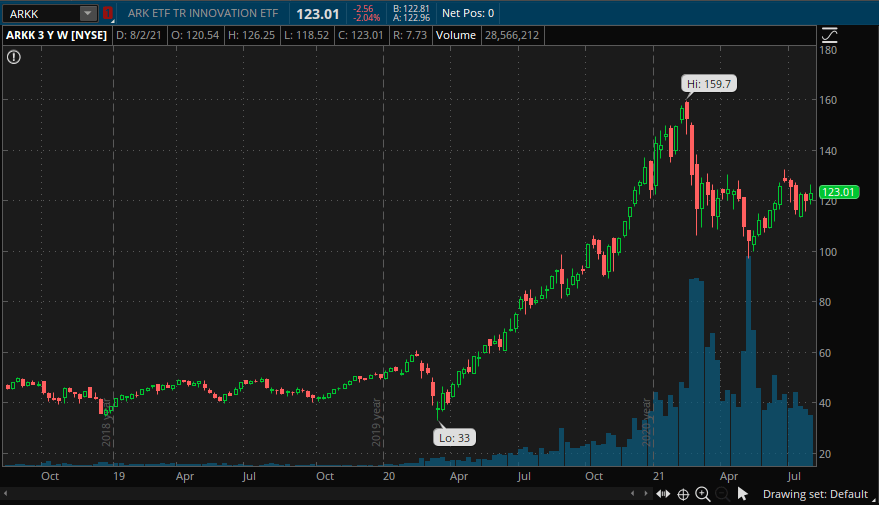Select the pointer cursor tool

(743, 494)
